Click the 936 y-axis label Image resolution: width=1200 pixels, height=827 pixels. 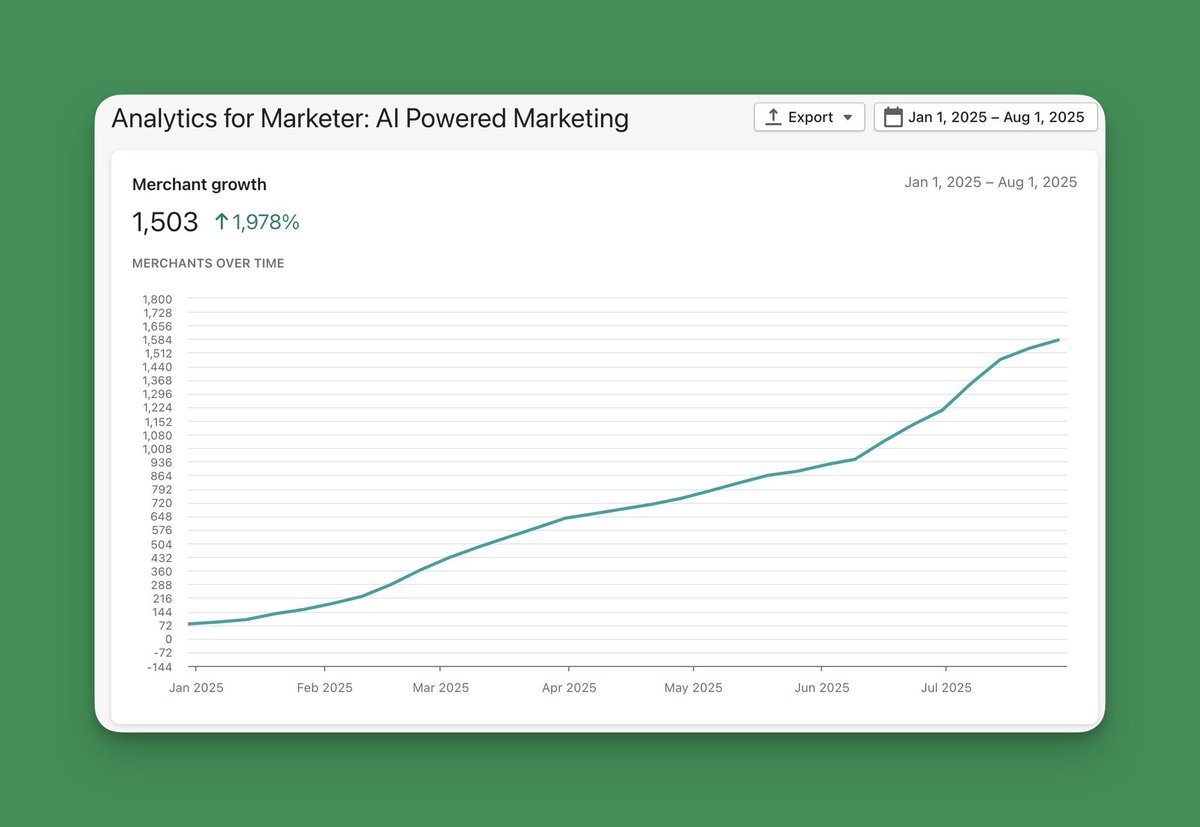click(161, 462)
